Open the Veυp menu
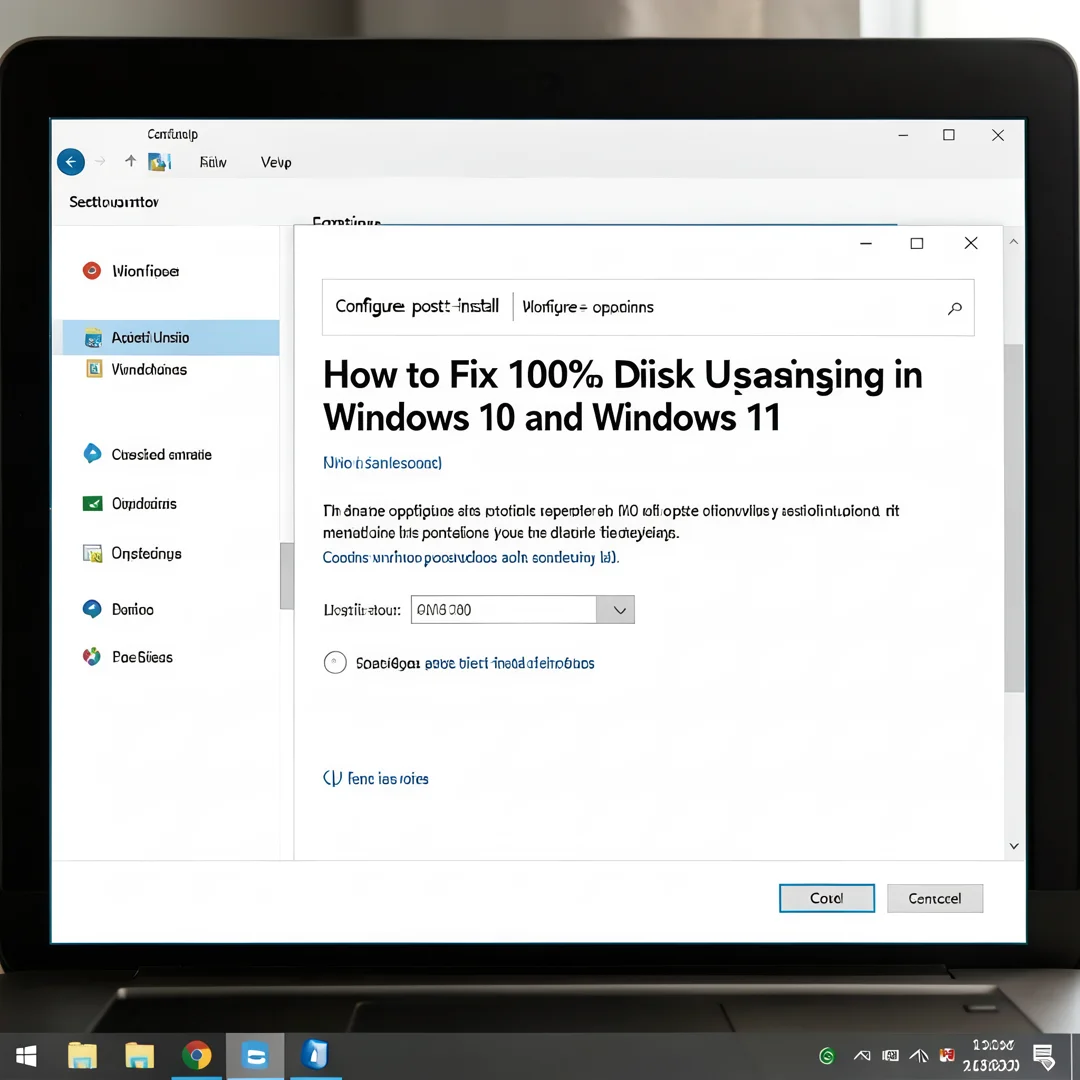Viewport: 1080px width, 1080px height. tap(276, 163)
